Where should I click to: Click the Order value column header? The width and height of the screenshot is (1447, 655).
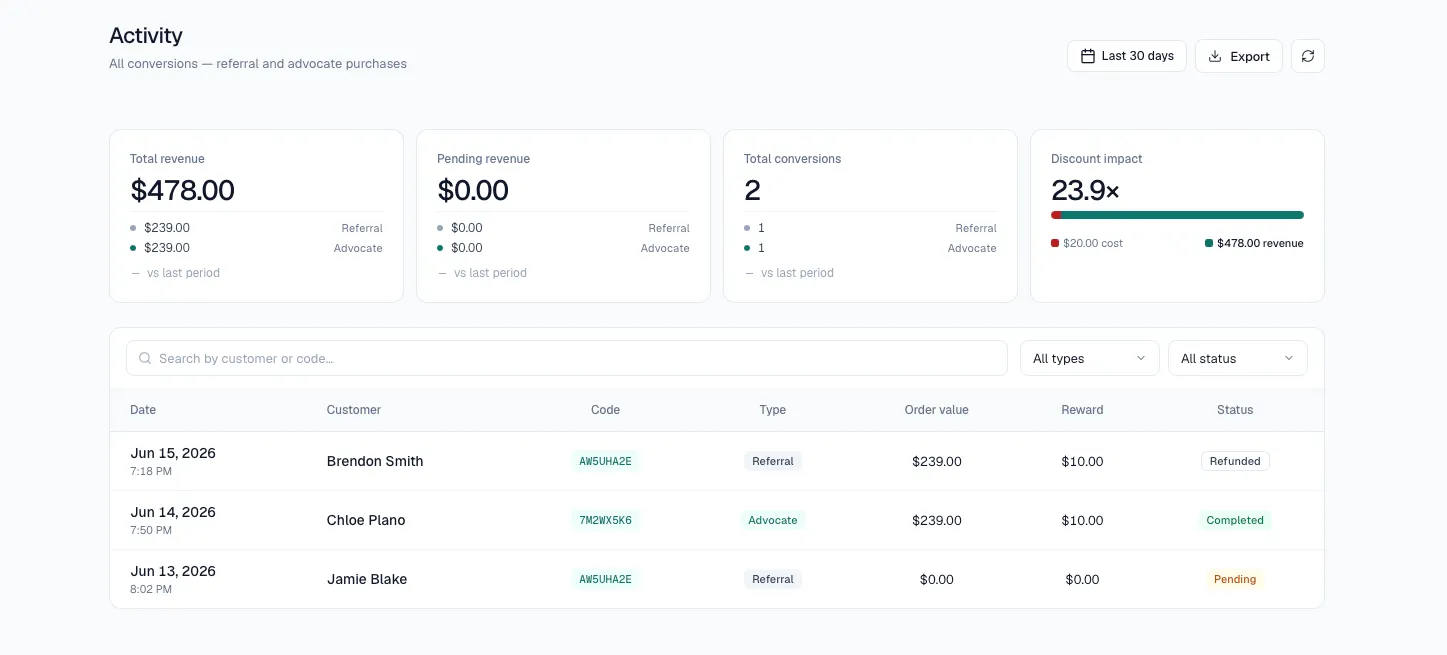(937, 410)
